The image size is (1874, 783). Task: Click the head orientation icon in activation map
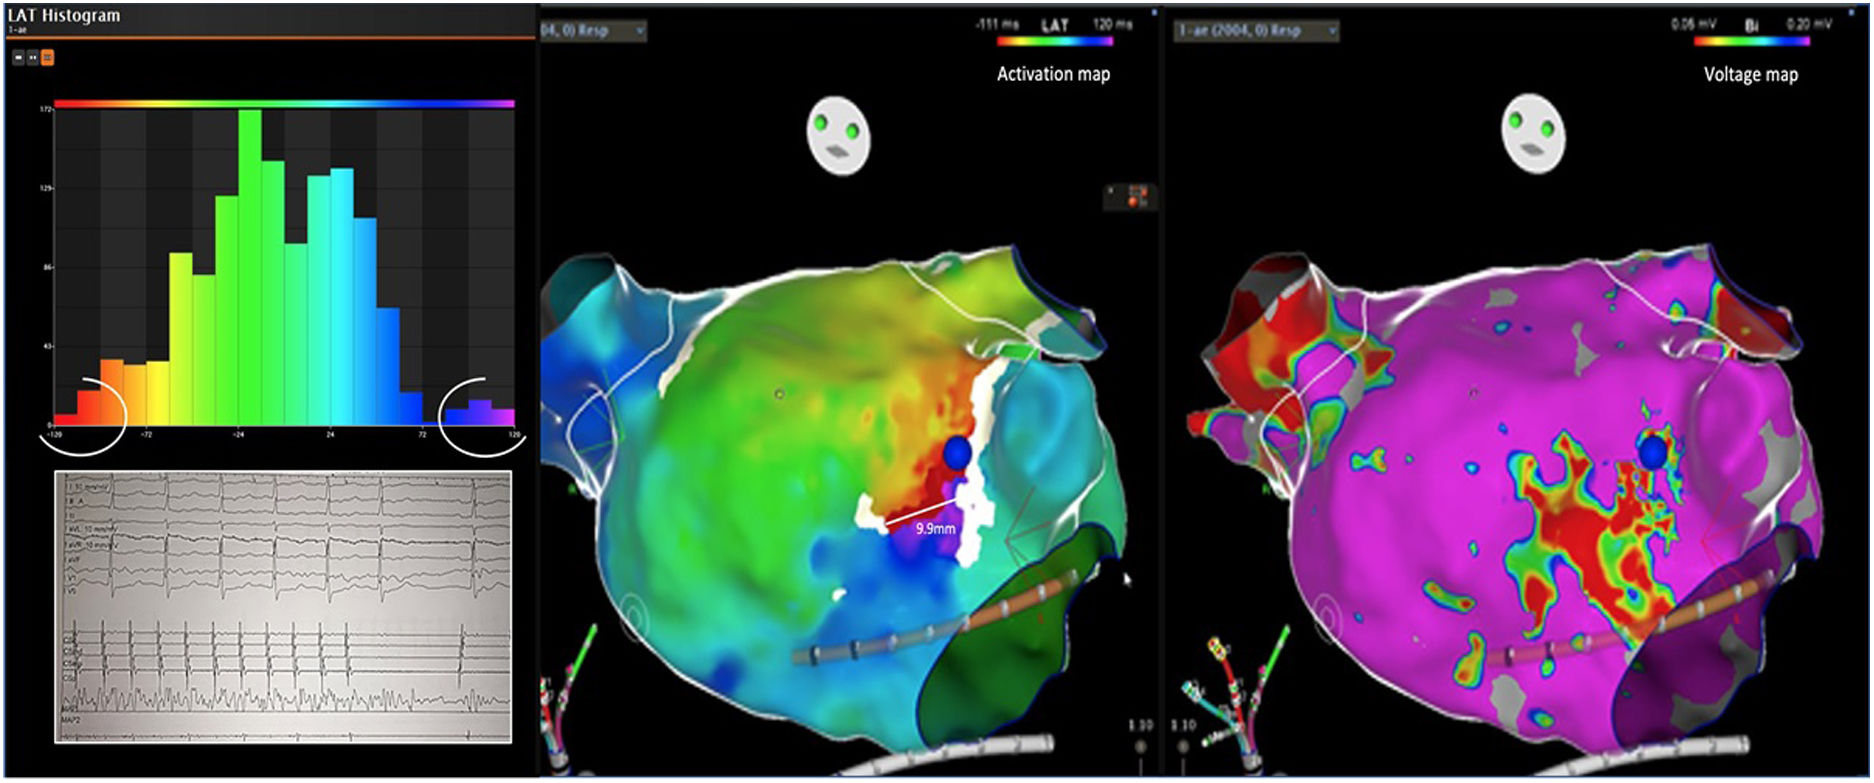click(x=839, y=136)
